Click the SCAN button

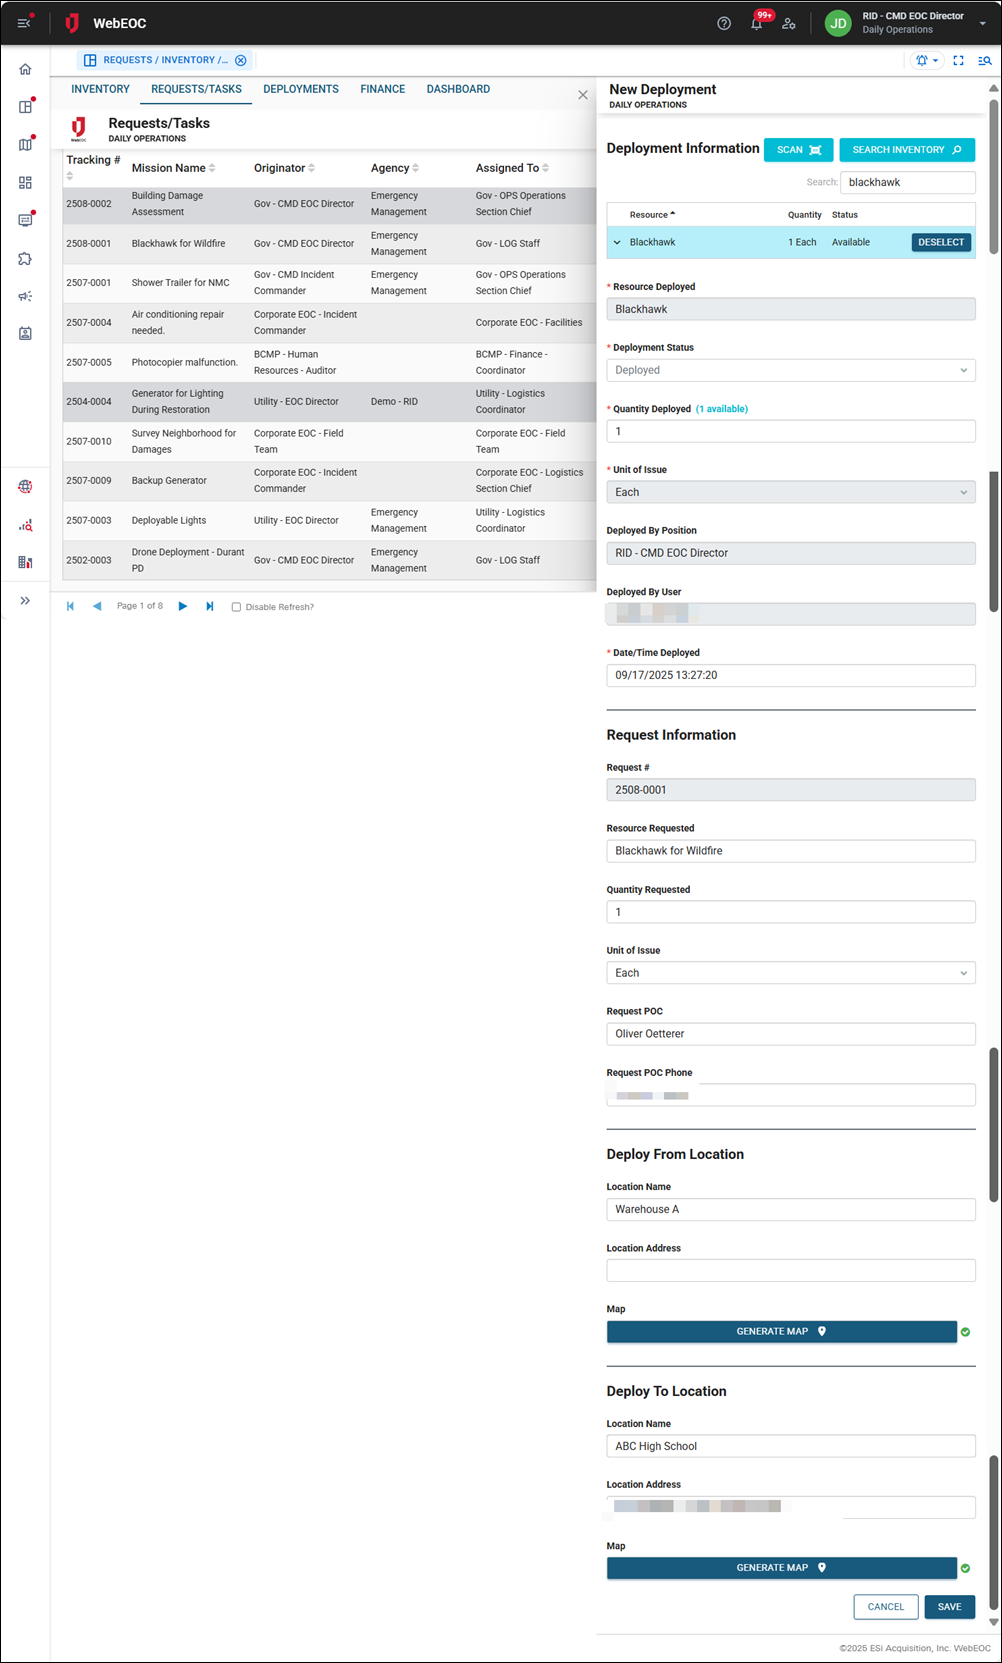pos(798,150)
